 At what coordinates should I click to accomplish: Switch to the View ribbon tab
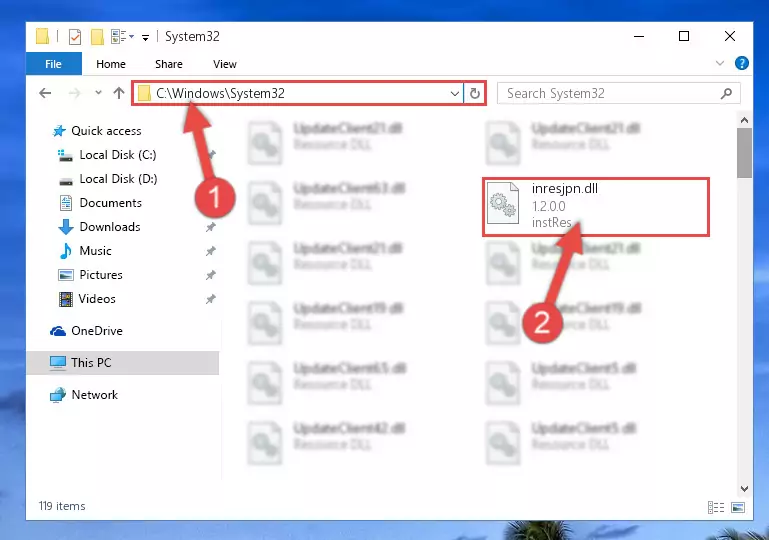pyautogui.click(x=225, y=64)
